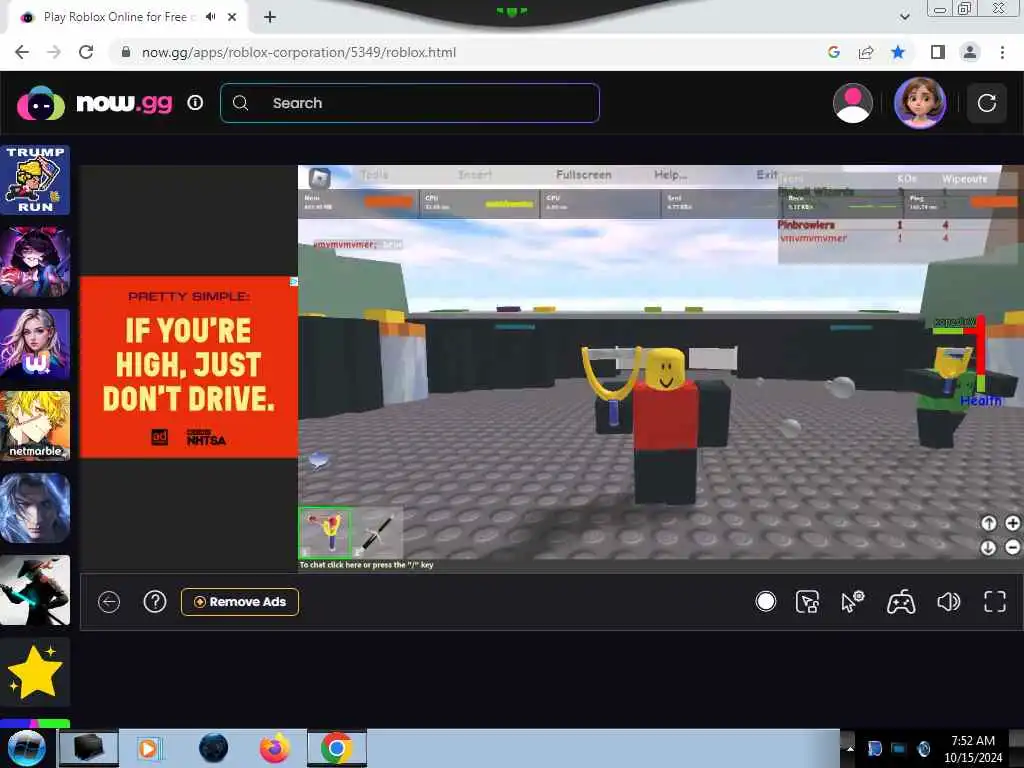Click the ad choices icon on the banner

294,281
